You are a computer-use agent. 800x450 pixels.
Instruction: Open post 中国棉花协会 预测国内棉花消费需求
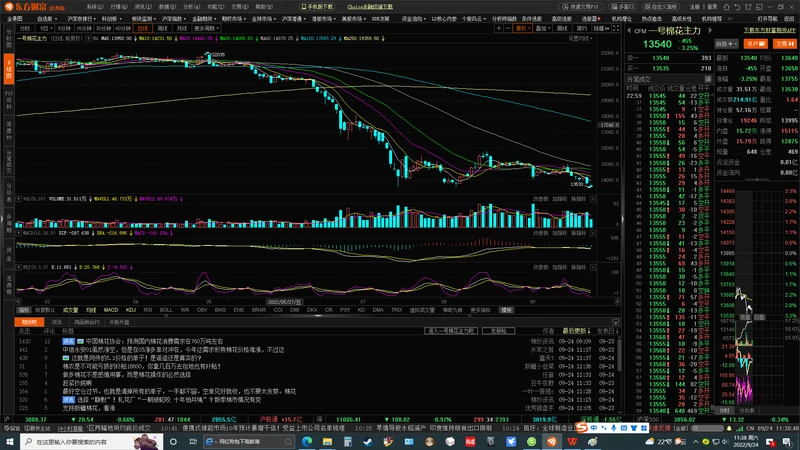(155, 341)
